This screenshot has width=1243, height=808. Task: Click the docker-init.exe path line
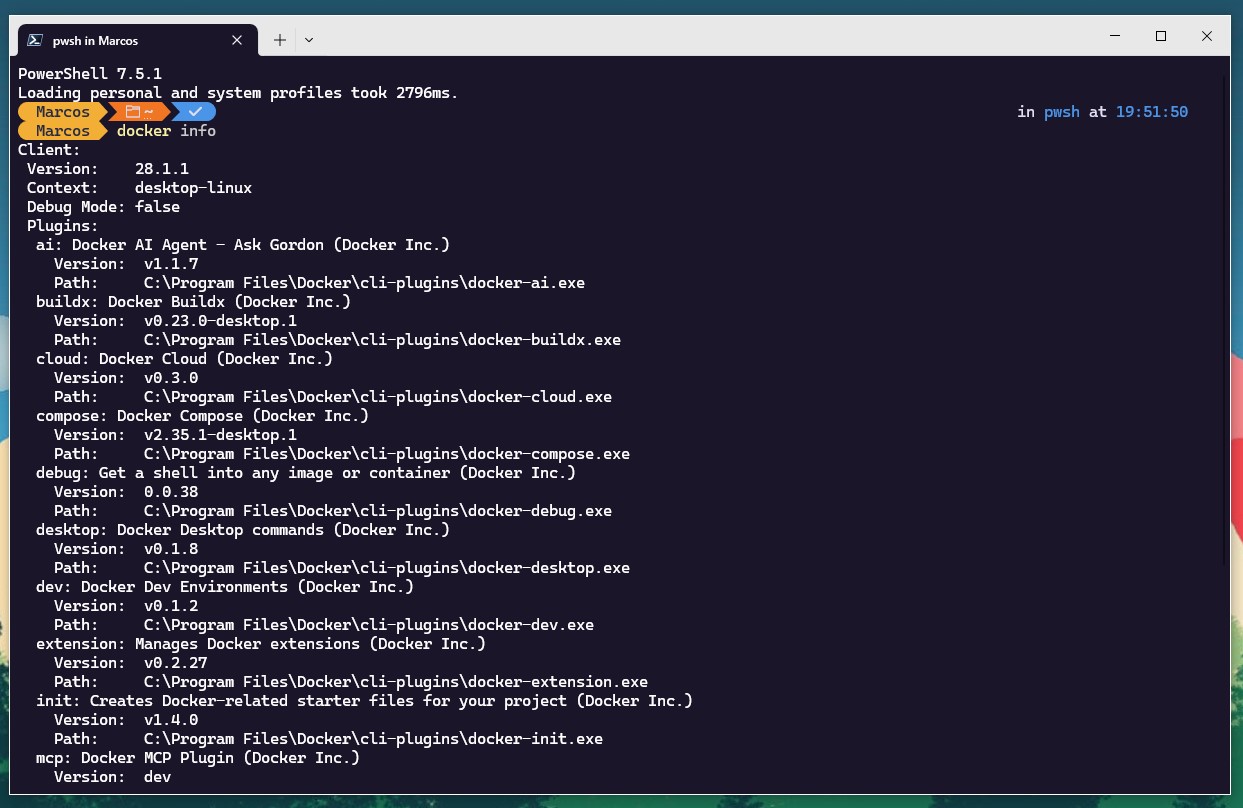pos(328,739)
